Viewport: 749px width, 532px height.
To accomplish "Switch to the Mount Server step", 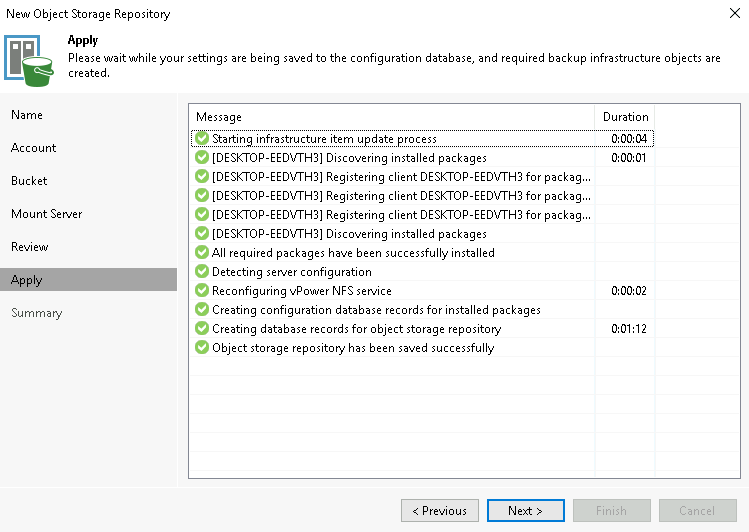I will [46, 214].
